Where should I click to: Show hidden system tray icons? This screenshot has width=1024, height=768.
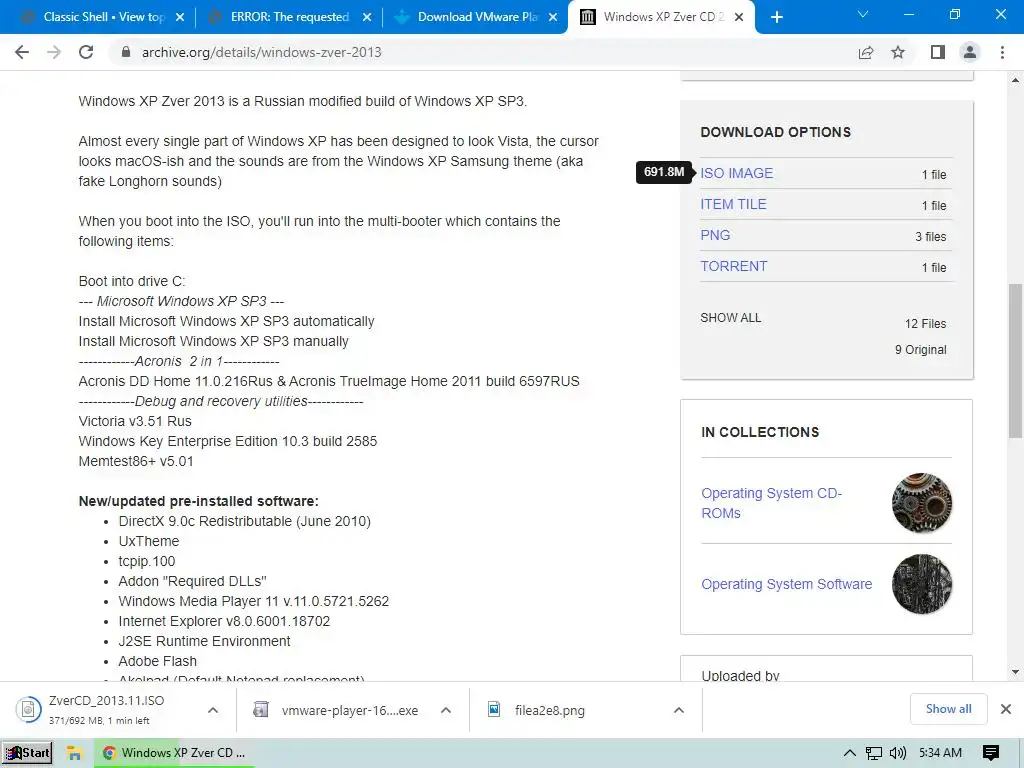click(x=850, y=753)
